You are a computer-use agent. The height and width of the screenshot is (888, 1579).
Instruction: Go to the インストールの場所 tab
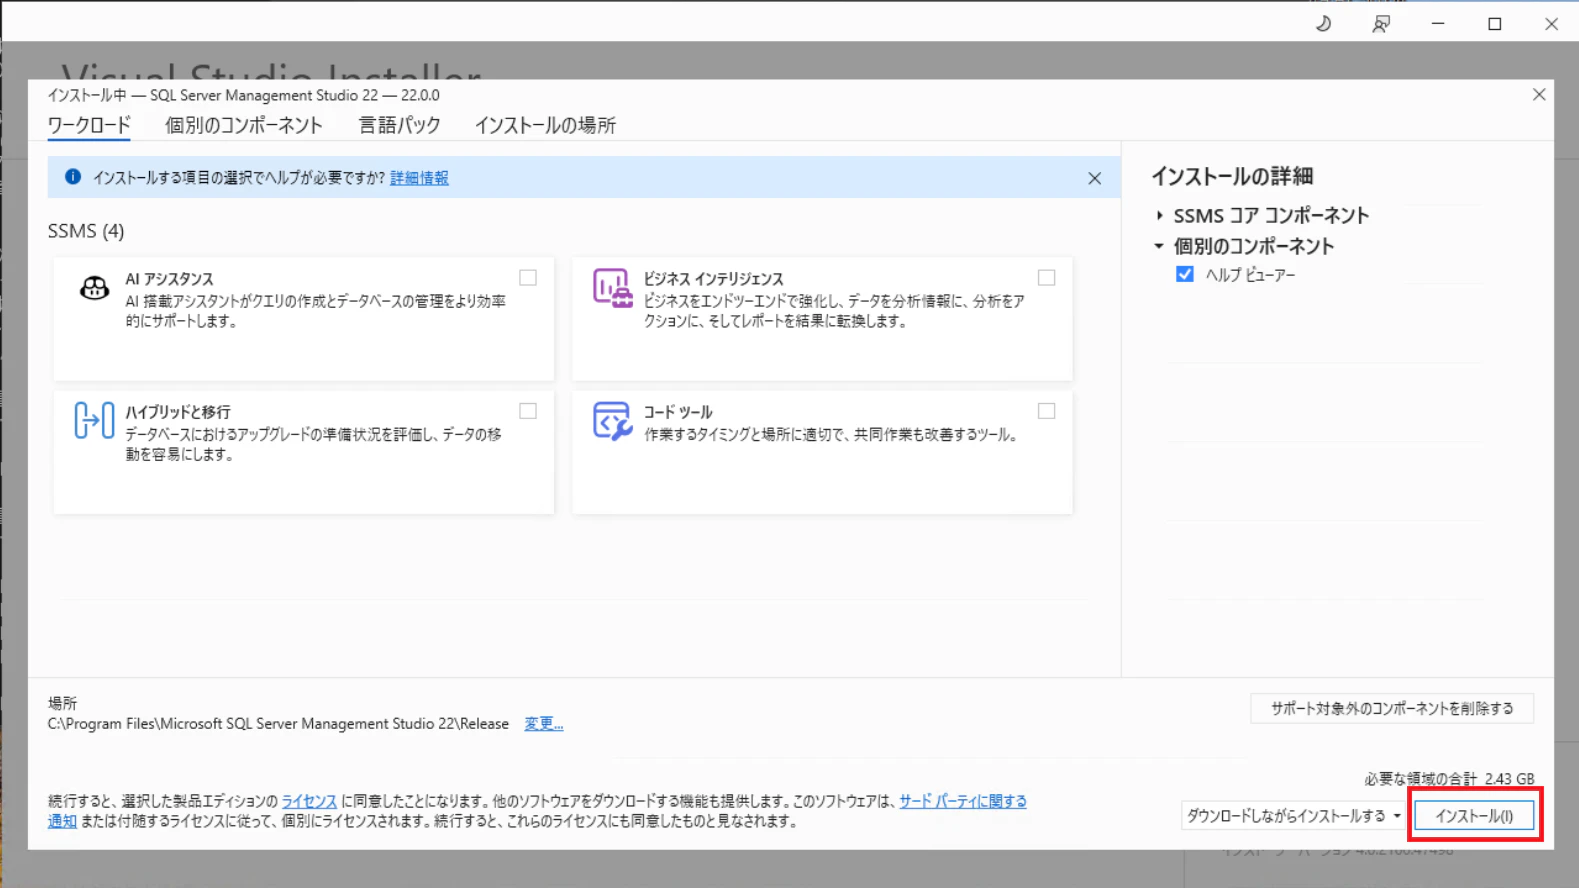pos(545,126)
